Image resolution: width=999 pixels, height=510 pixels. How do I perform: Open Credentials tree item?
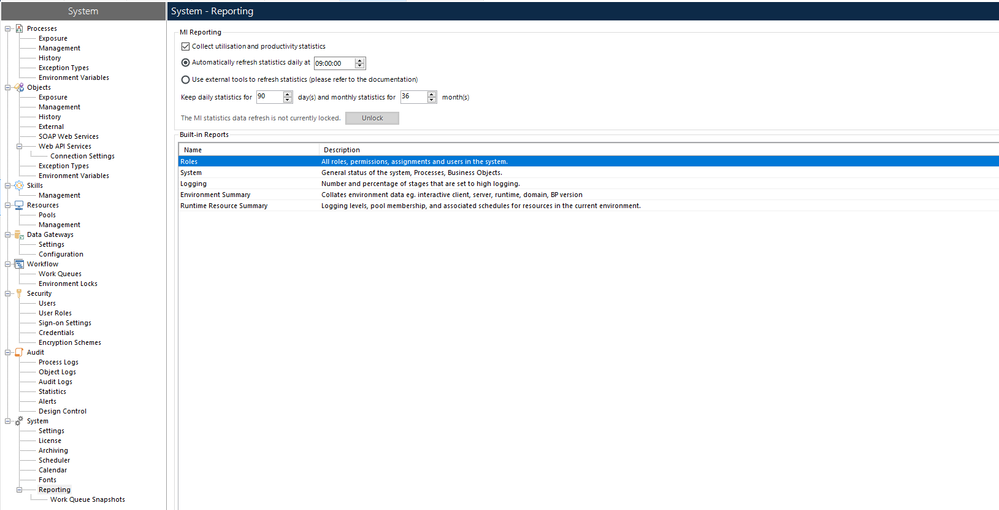click(x=57, y=333)
